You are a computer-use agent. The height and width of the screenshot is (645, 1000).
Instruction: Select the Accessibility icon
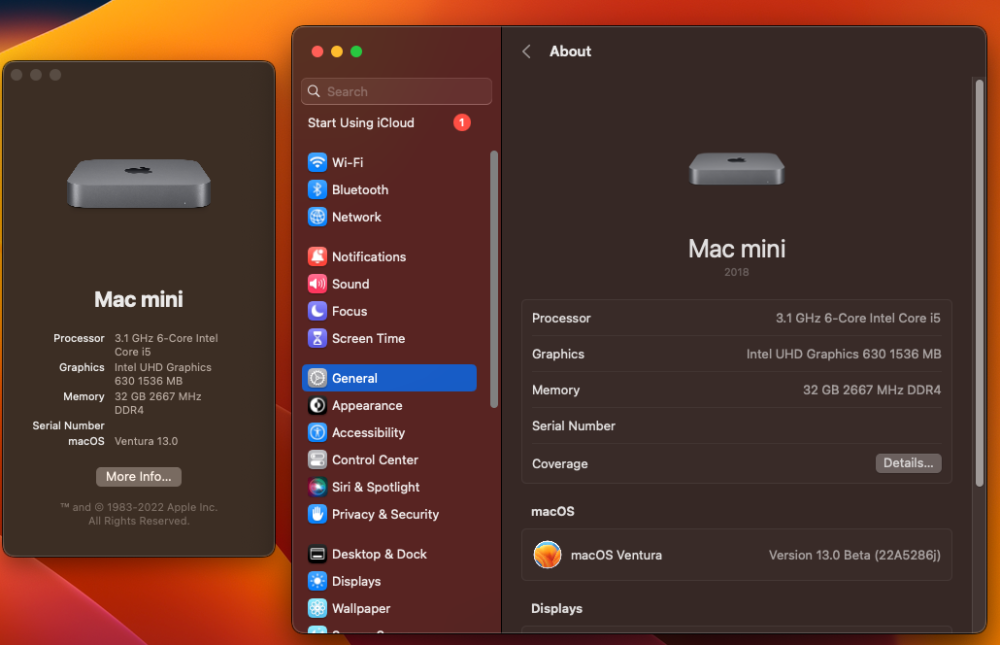(317, 433)
